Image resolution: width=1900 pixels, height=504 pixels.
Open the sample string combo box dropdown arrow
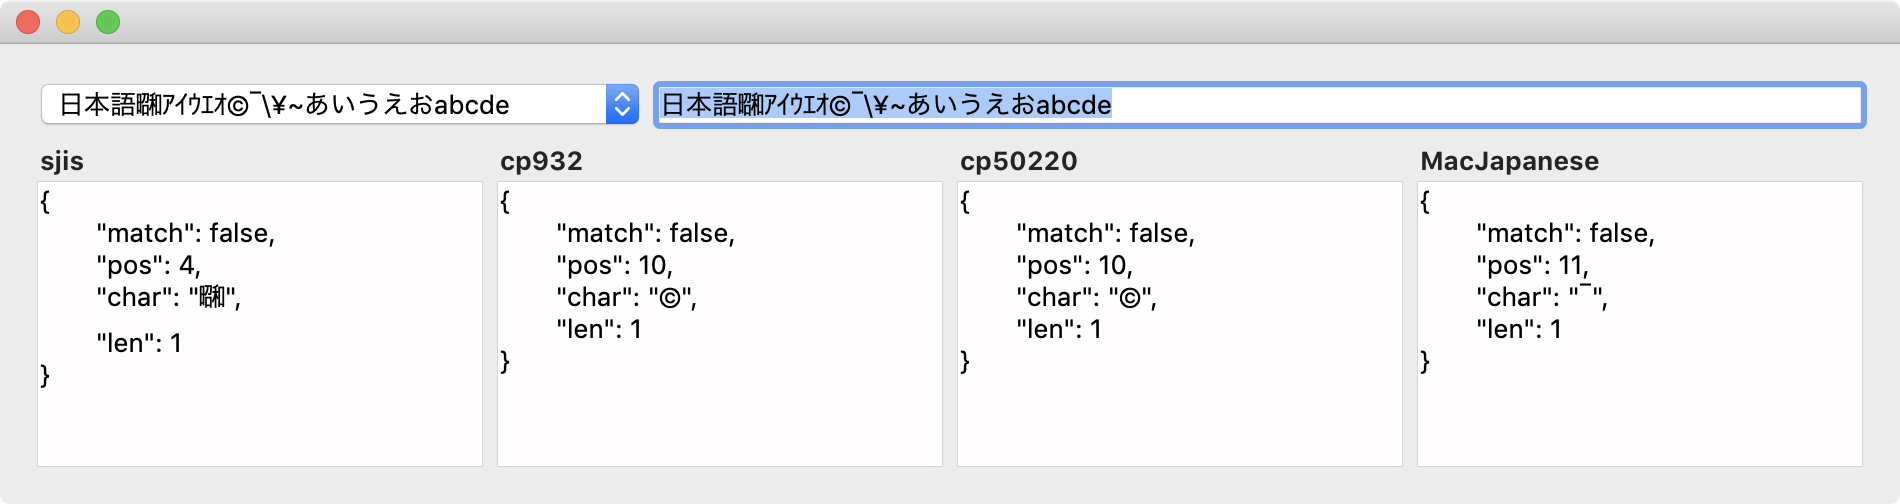[x=622, y=104]
